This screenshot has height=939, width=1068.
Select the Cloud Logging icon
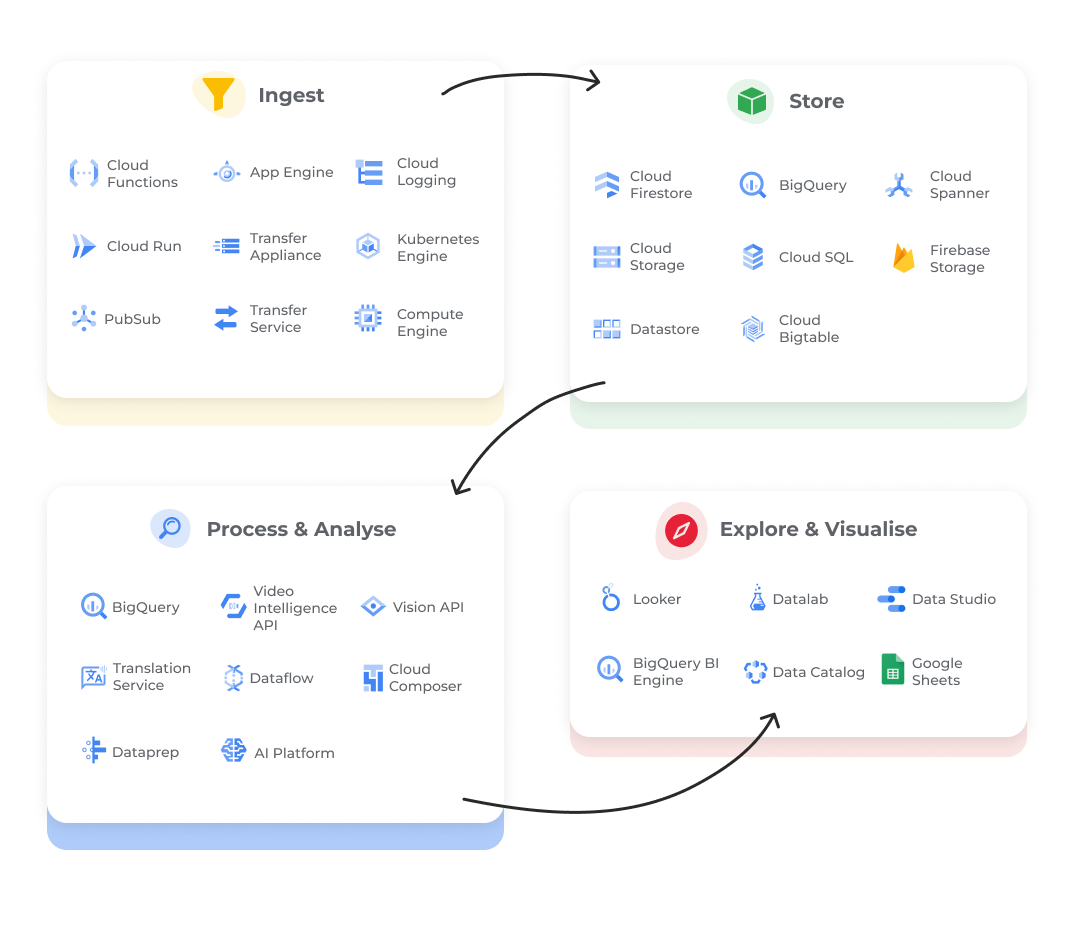(x=370, y=172)
